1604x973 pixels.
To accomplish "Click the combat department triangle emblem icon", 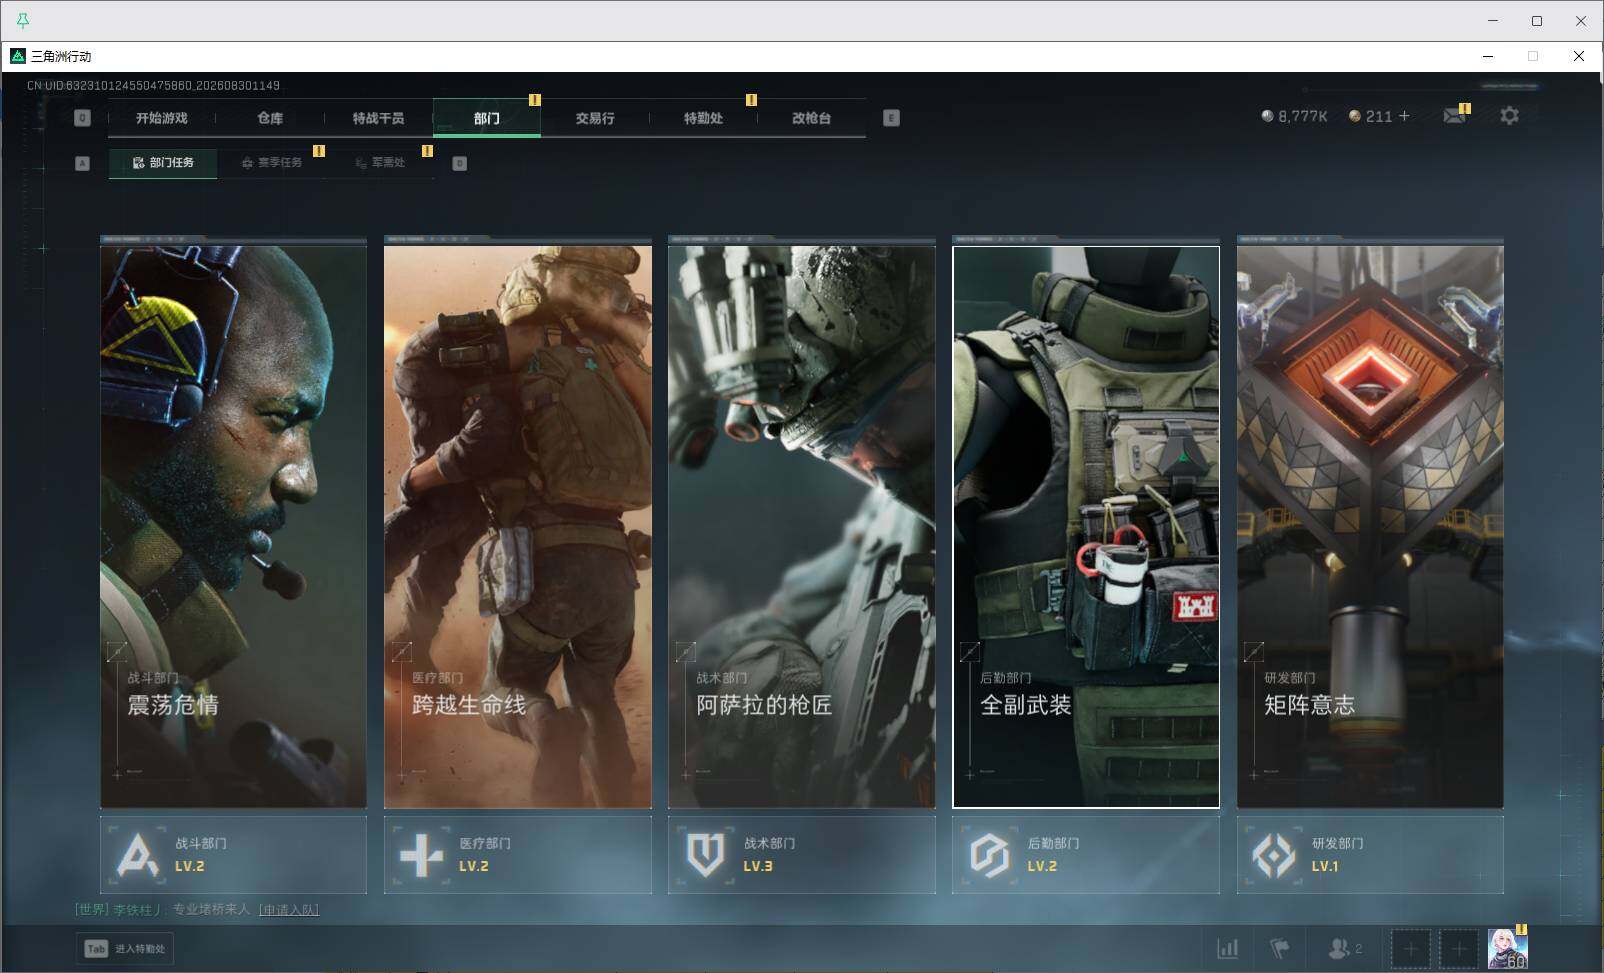I will click(137, 856).
